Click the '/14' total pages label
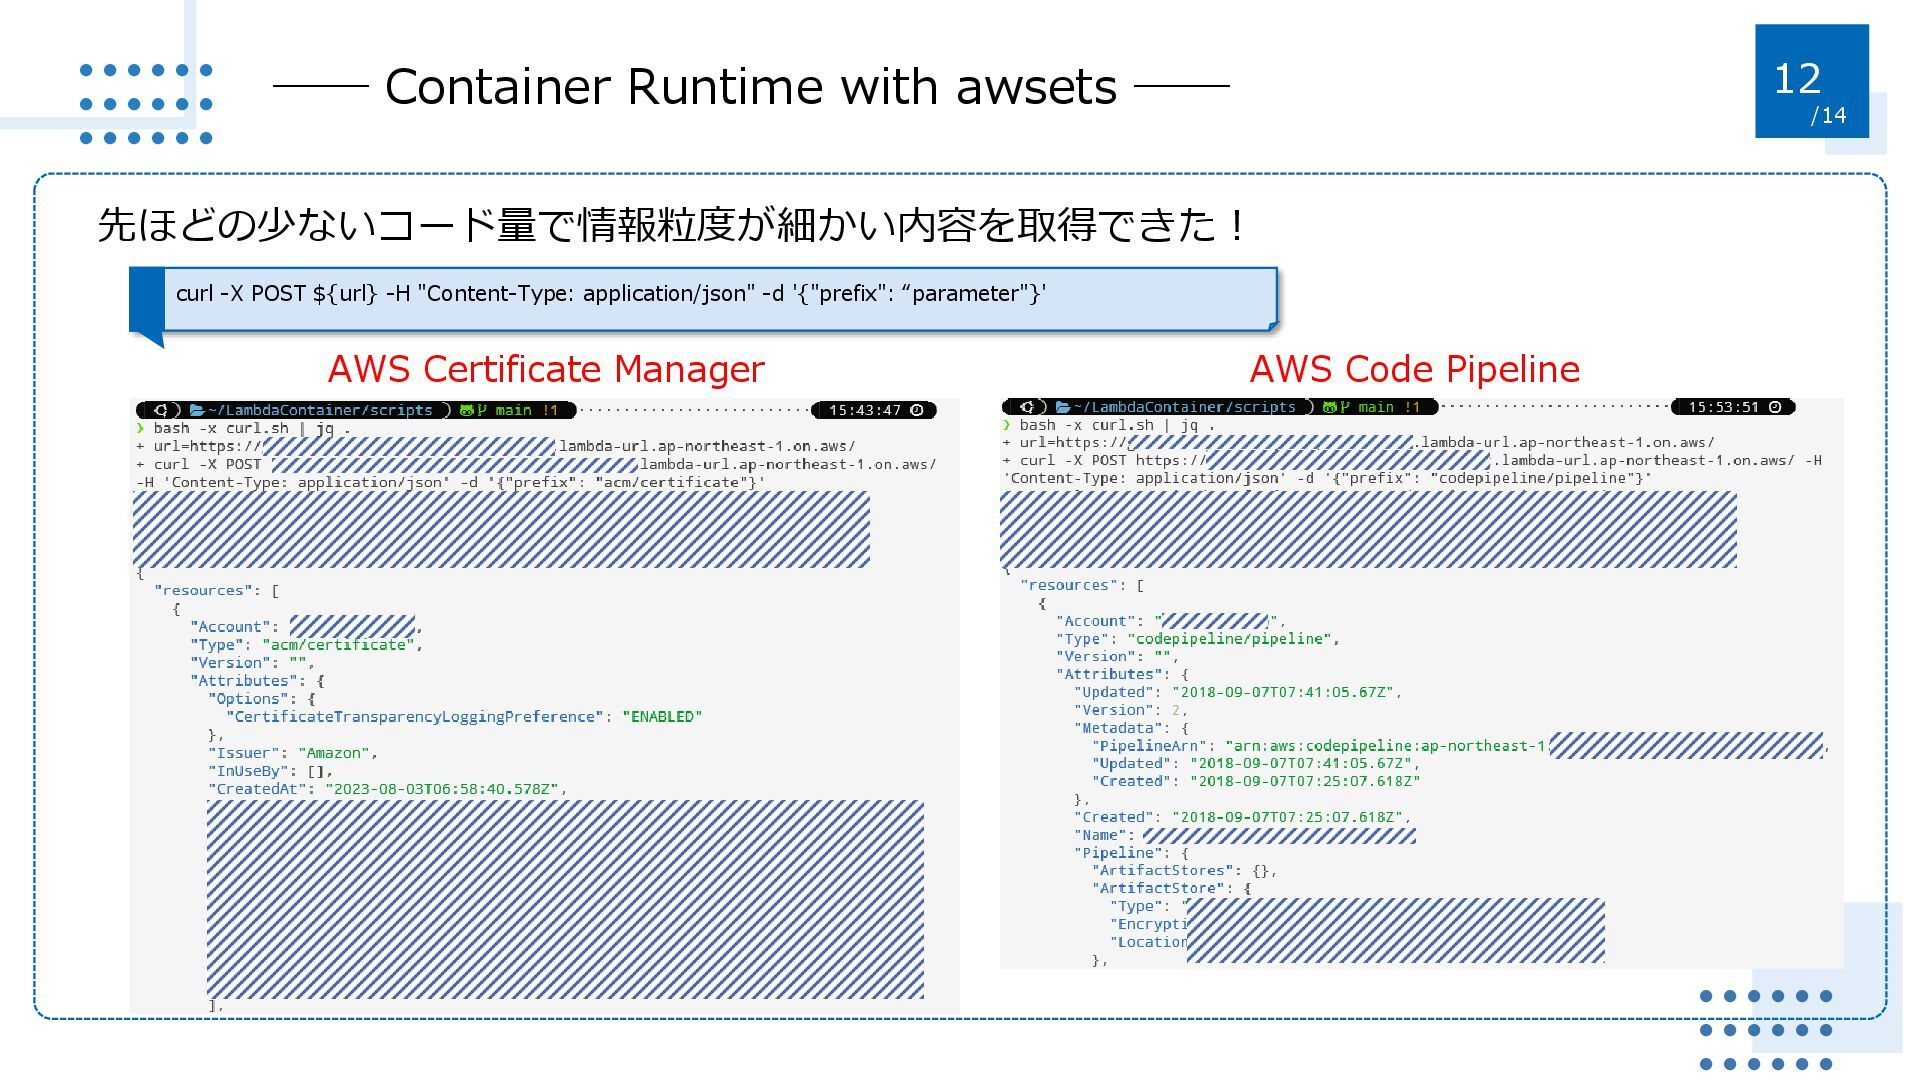Viewport: 1920px width, 1080px height. 1828,116
